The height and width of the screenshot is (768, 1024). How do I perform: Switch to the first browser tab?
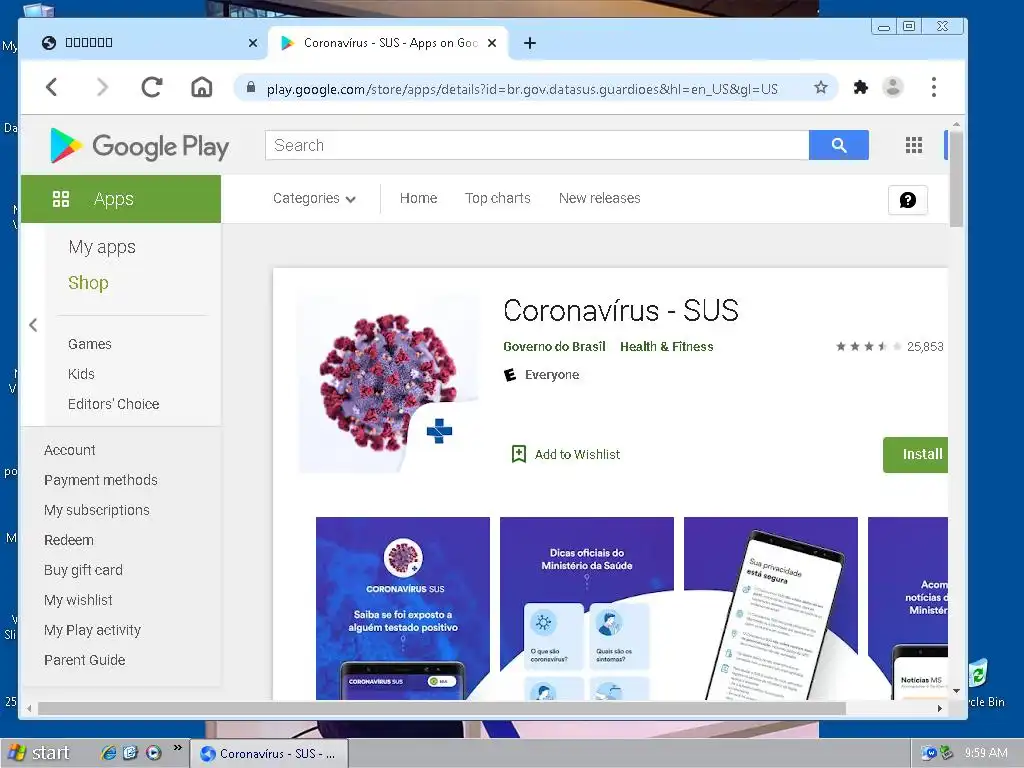tap(144, 43)
